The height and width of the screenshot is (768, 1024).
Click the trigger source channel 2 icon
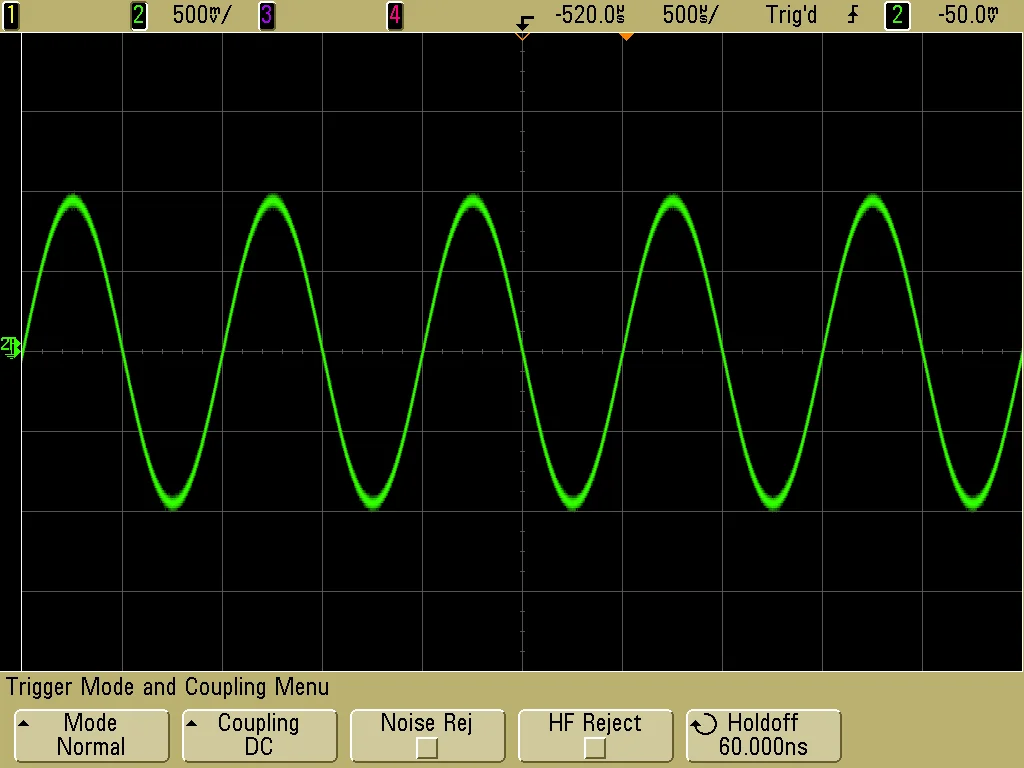(897, 15)
